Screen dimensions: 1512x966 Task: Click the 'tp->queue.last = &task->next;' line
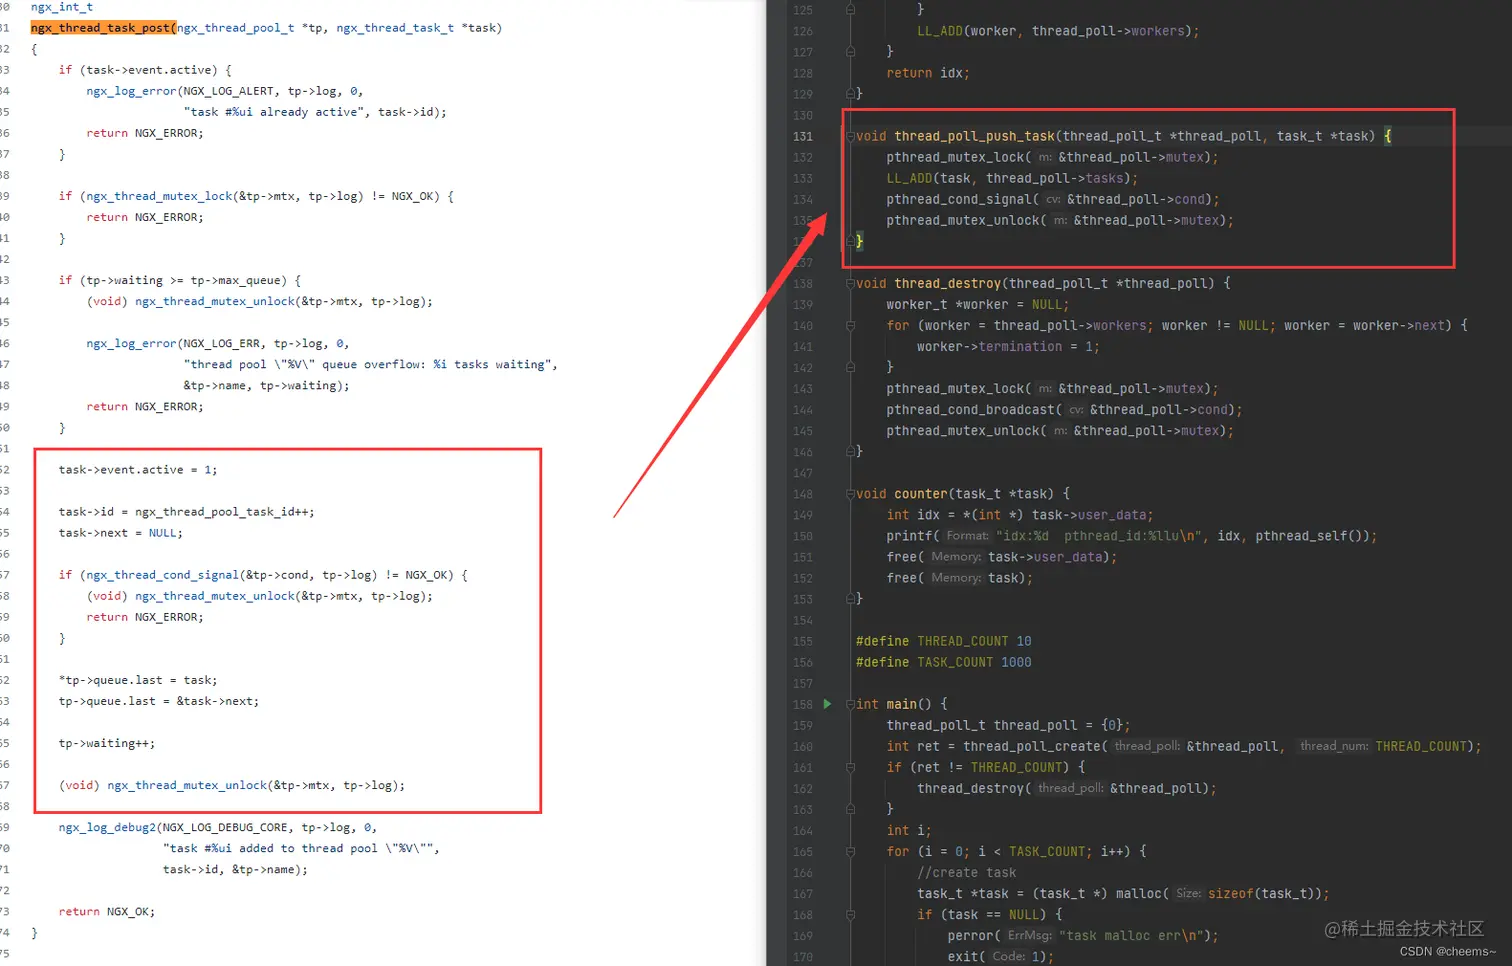(x=158, y=701)
